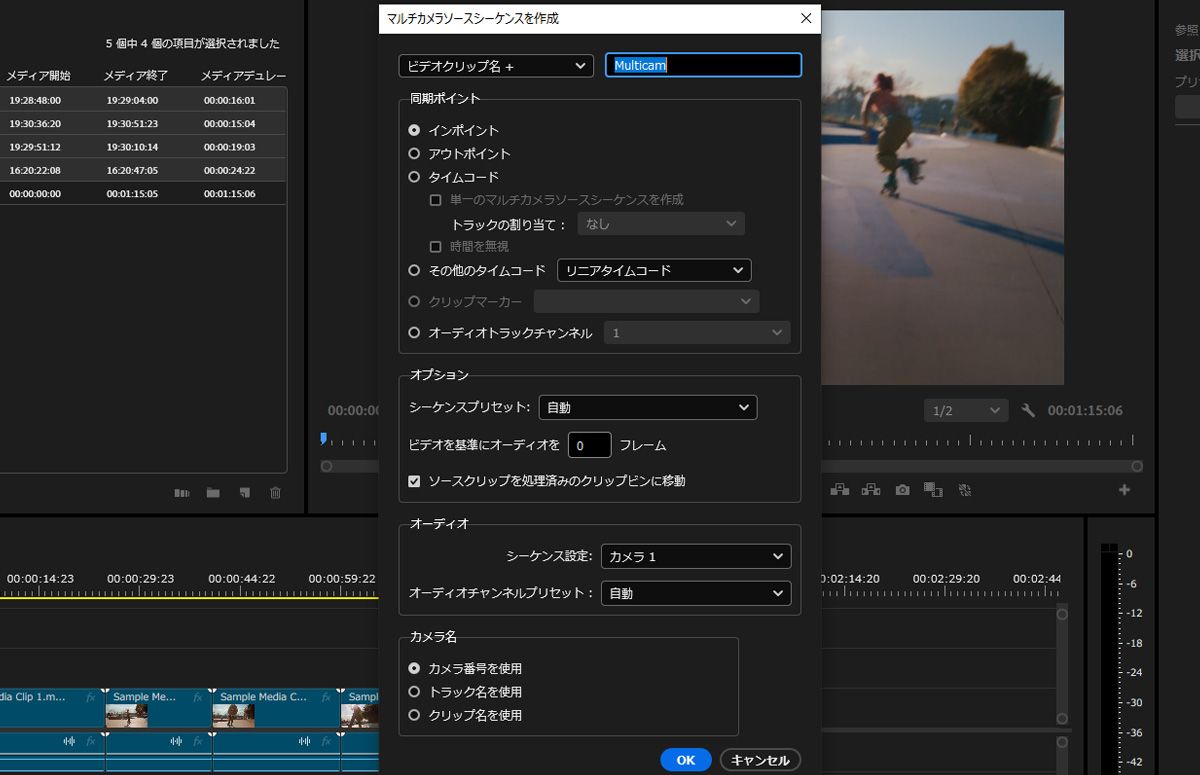Open the 1/2 resolution selector
The image size is (1200, 775).
pos(964,410)
